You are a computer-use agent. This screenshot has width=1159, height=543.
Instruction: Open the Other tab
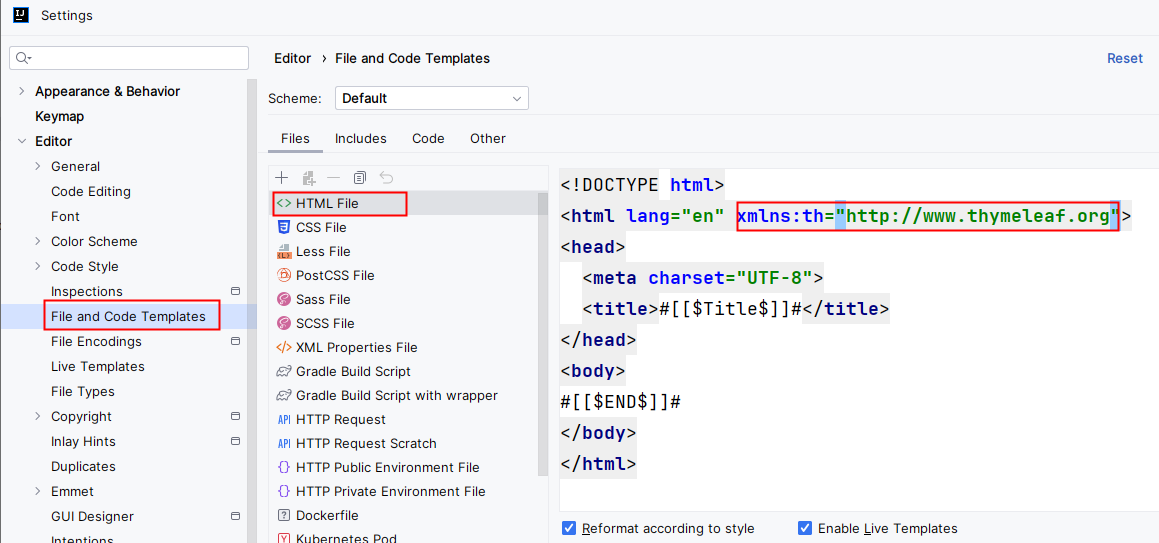click(488, 138)
